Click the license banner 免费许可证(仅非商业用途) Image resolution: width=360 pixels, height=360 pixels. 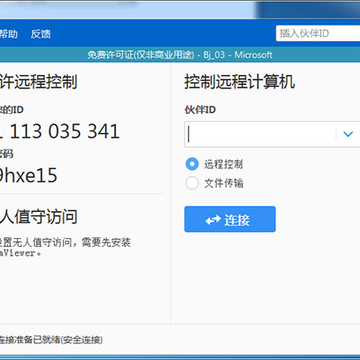141,55
